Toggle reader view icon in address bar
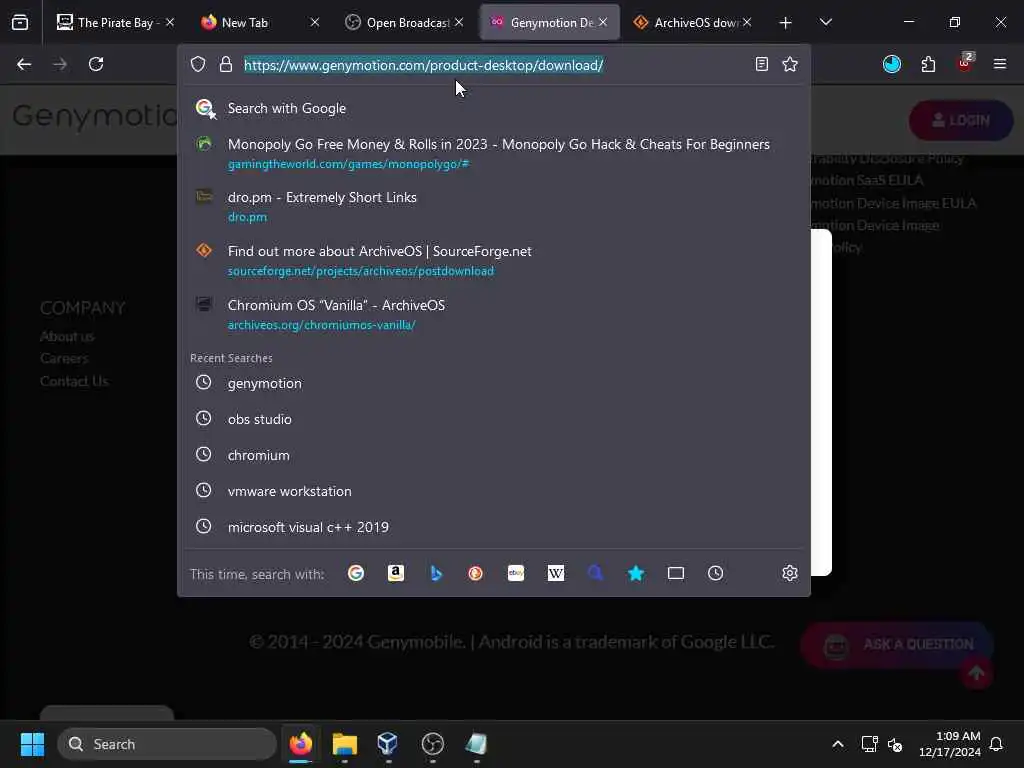 pyautogui.click(x=761, y=64)
